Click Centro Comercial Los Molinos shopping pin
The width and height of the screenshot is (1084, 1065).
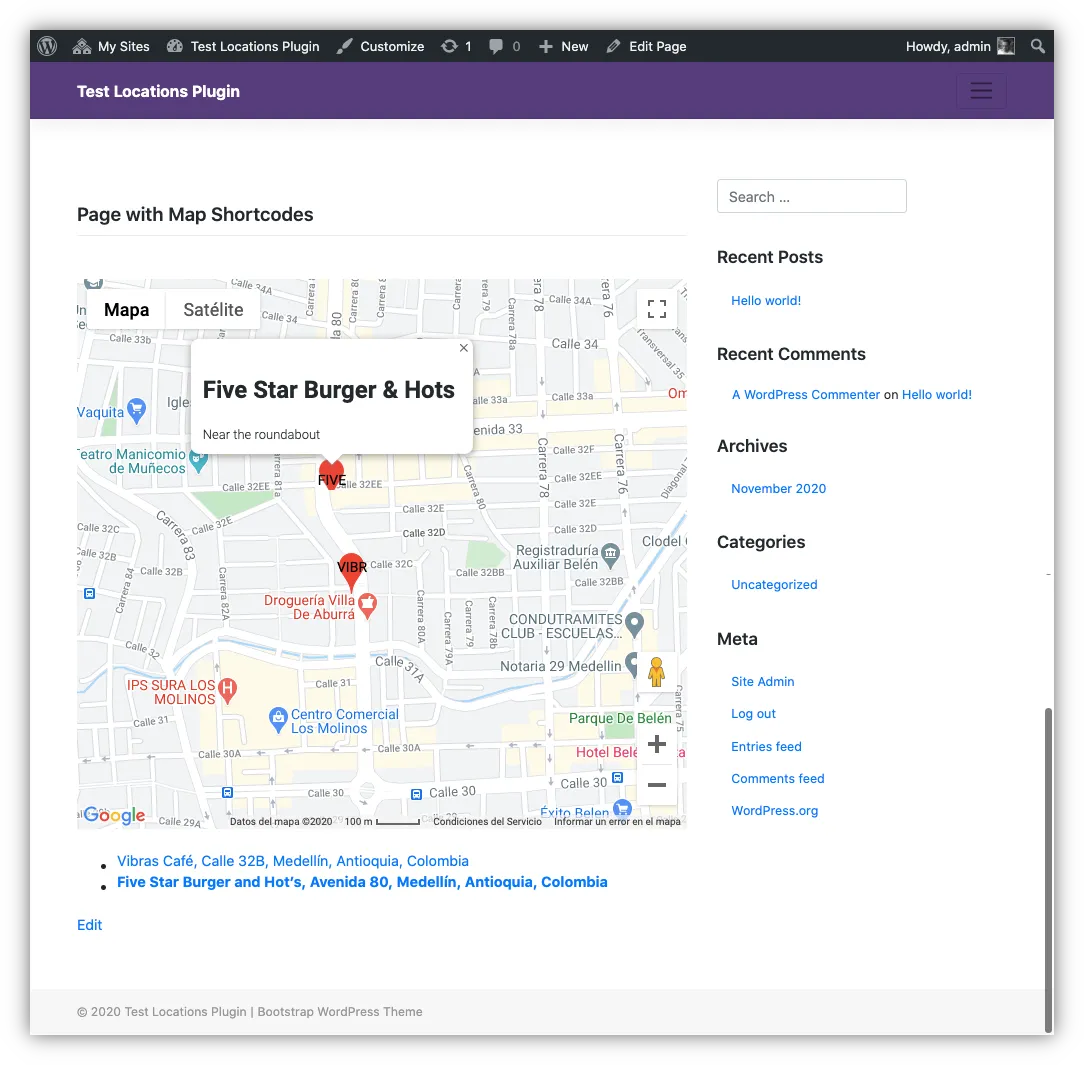click(x=278, y=719)
